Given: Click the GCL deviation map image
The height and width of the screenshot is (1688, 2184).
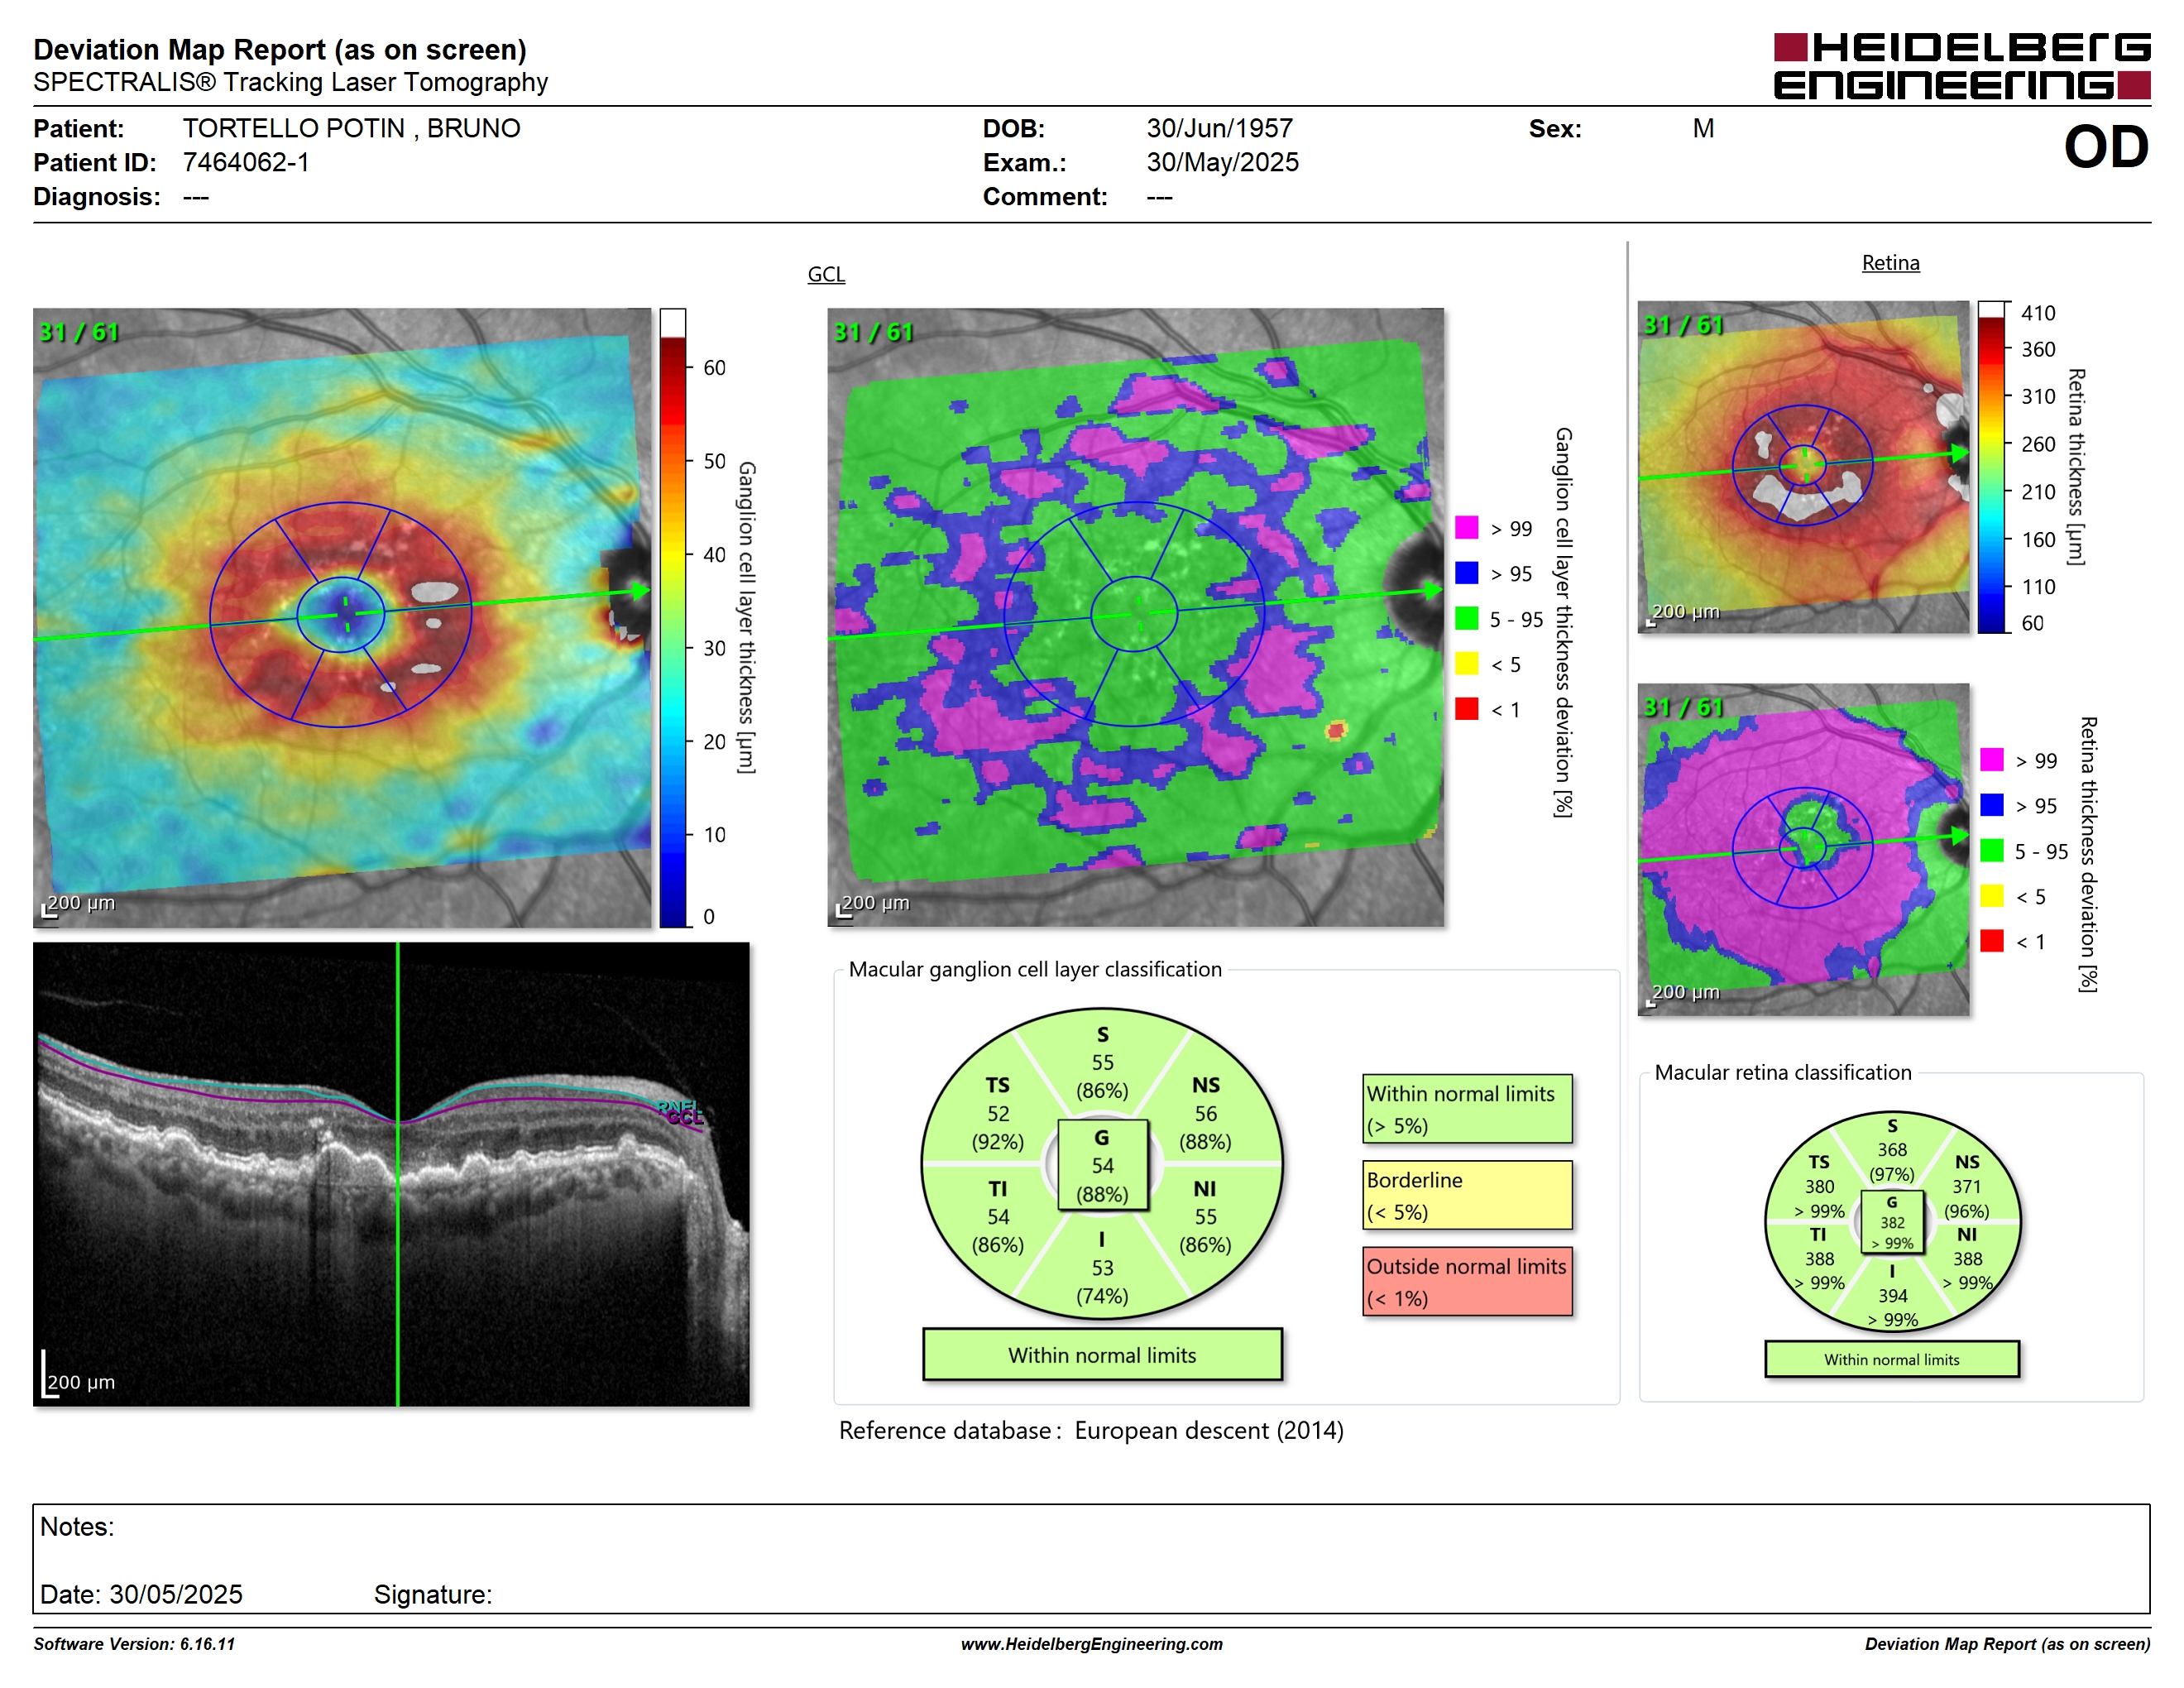Looking at the screenshot, I should click(x=1135, y=617).
